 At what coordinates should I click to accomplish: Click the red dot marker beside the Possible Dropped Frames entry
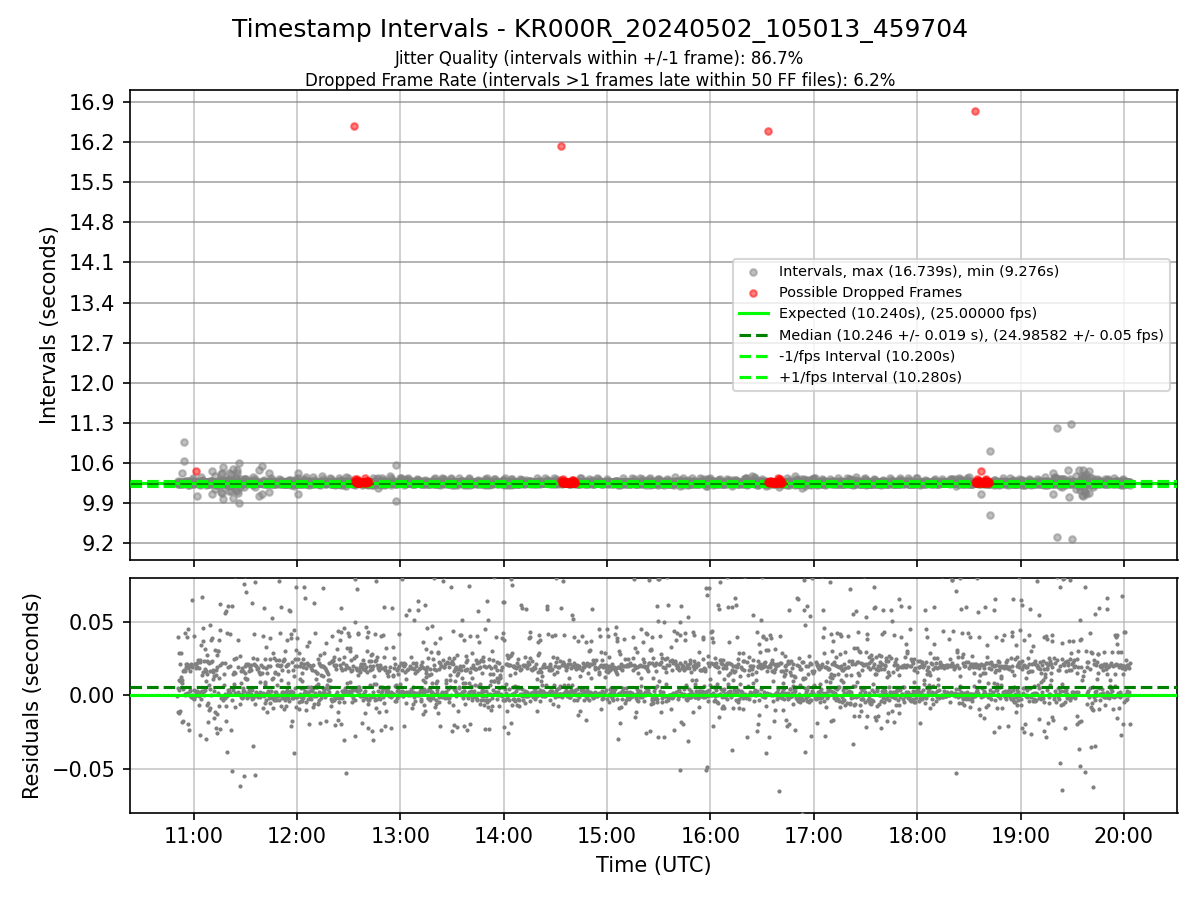[x=754, y=293]
